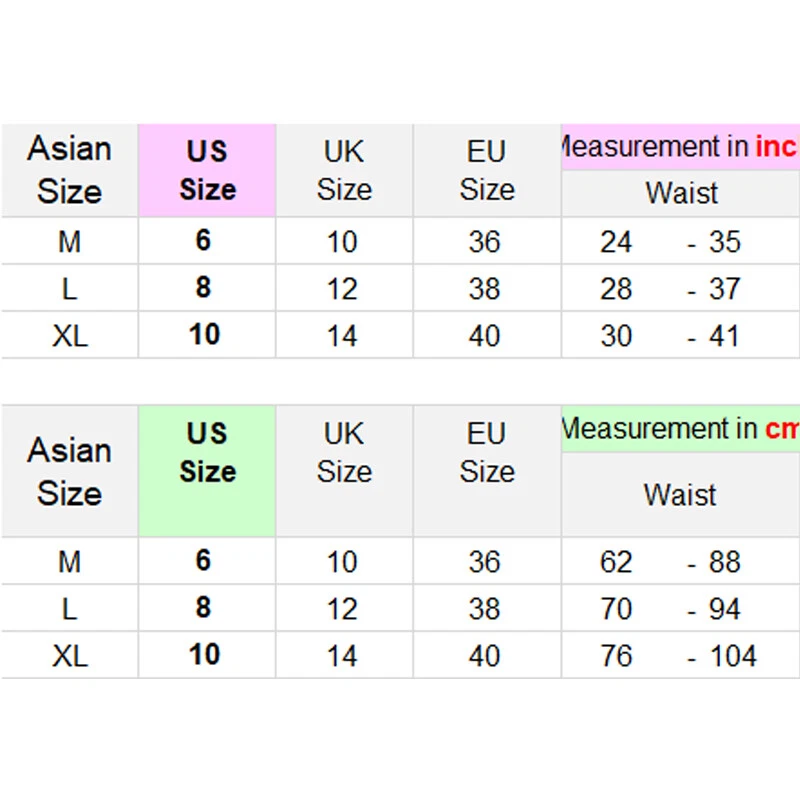The height and width of the screenshot is (800, 800).
Task: Select EU size 40 in the cm table
Action: pyautogui.click(x=485, y=656)
